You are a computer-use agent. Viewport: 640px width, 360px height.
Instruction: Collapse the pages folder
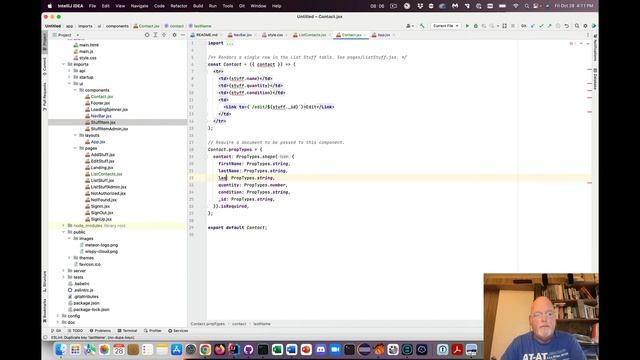pyautogui.click(x=75, y=148)
